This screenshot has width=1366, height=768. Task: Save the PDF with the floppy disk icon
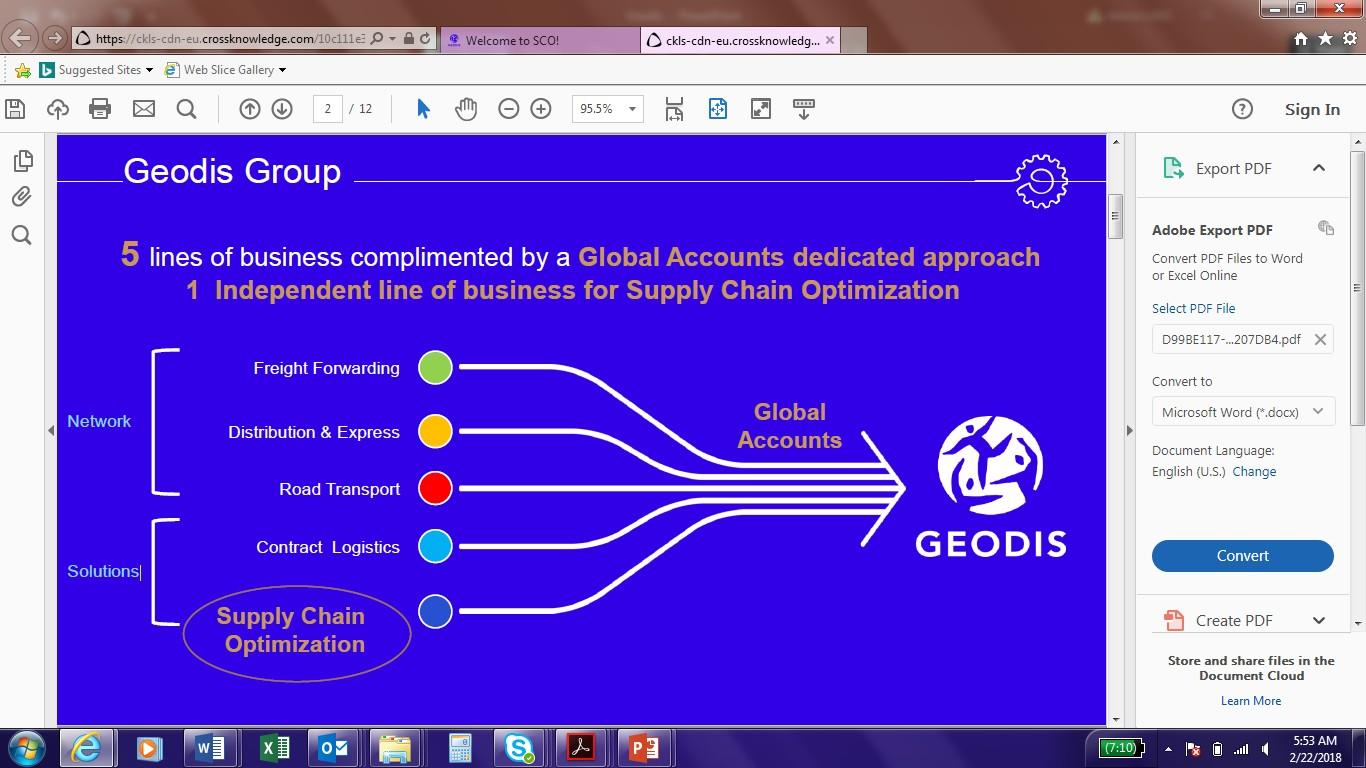[x=15, y=109]
